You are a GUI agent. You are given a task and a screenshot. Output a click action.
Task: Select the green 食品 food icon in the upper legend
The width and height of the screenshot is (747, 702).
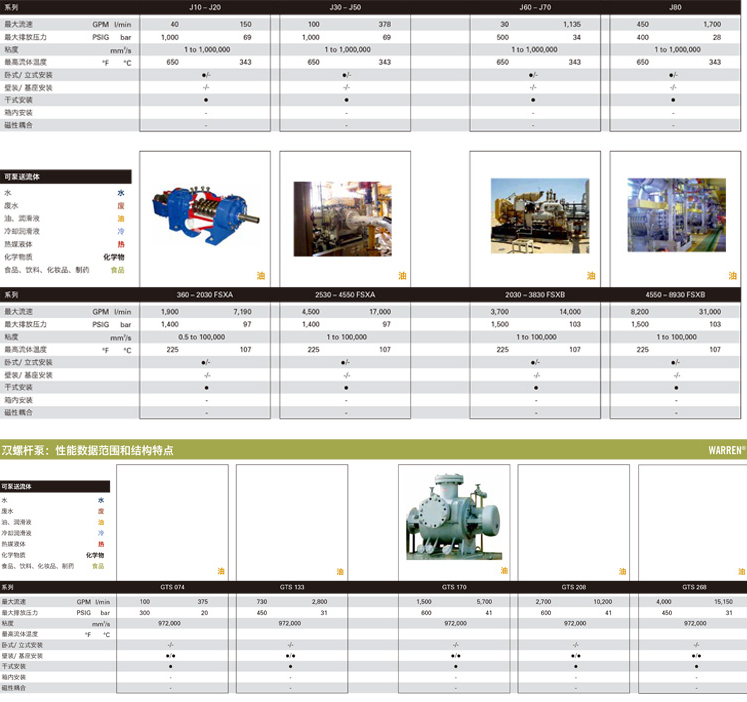[117, 270]
